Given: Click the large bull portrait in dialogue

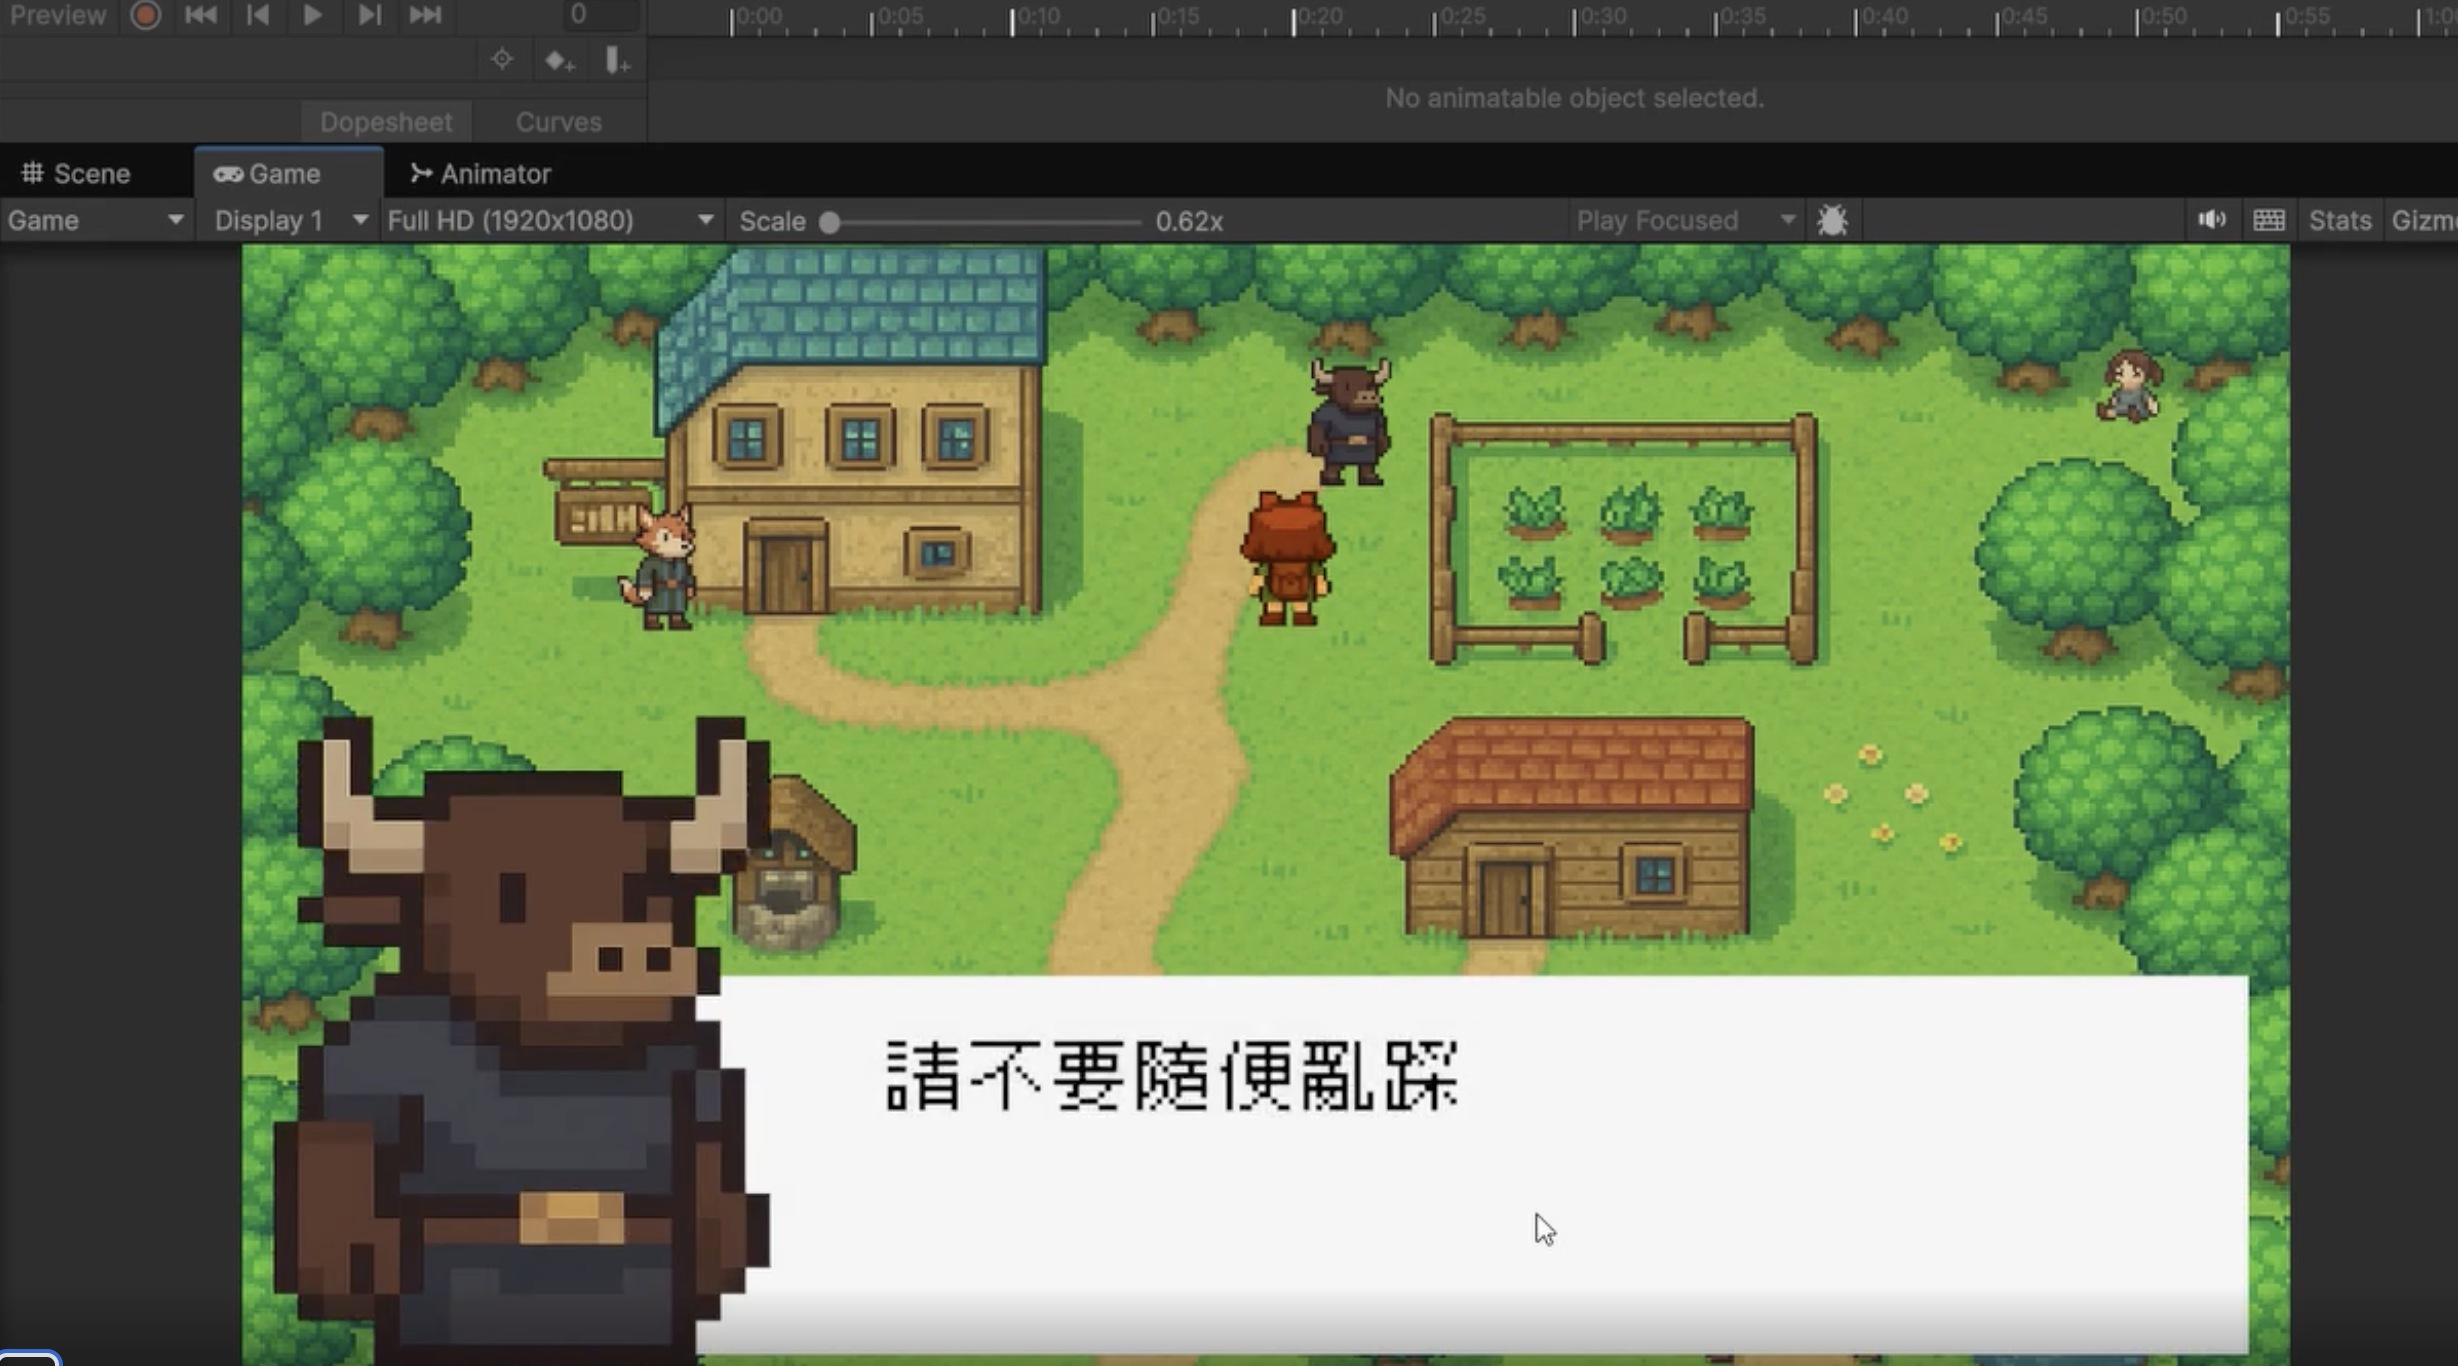Looking at the screenshot, I should coord(520,1040).
